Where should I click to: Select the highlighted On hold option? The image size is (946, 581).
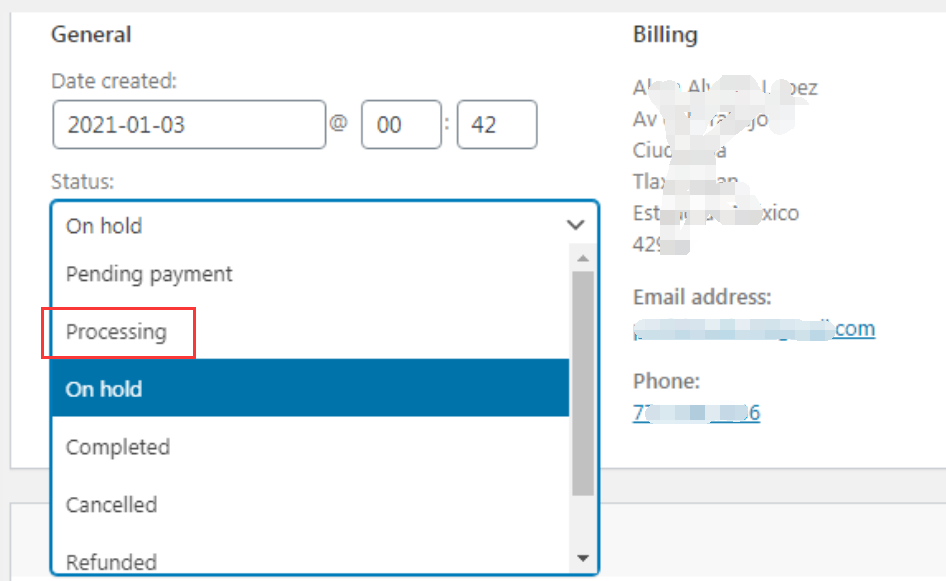pos(310,389)
